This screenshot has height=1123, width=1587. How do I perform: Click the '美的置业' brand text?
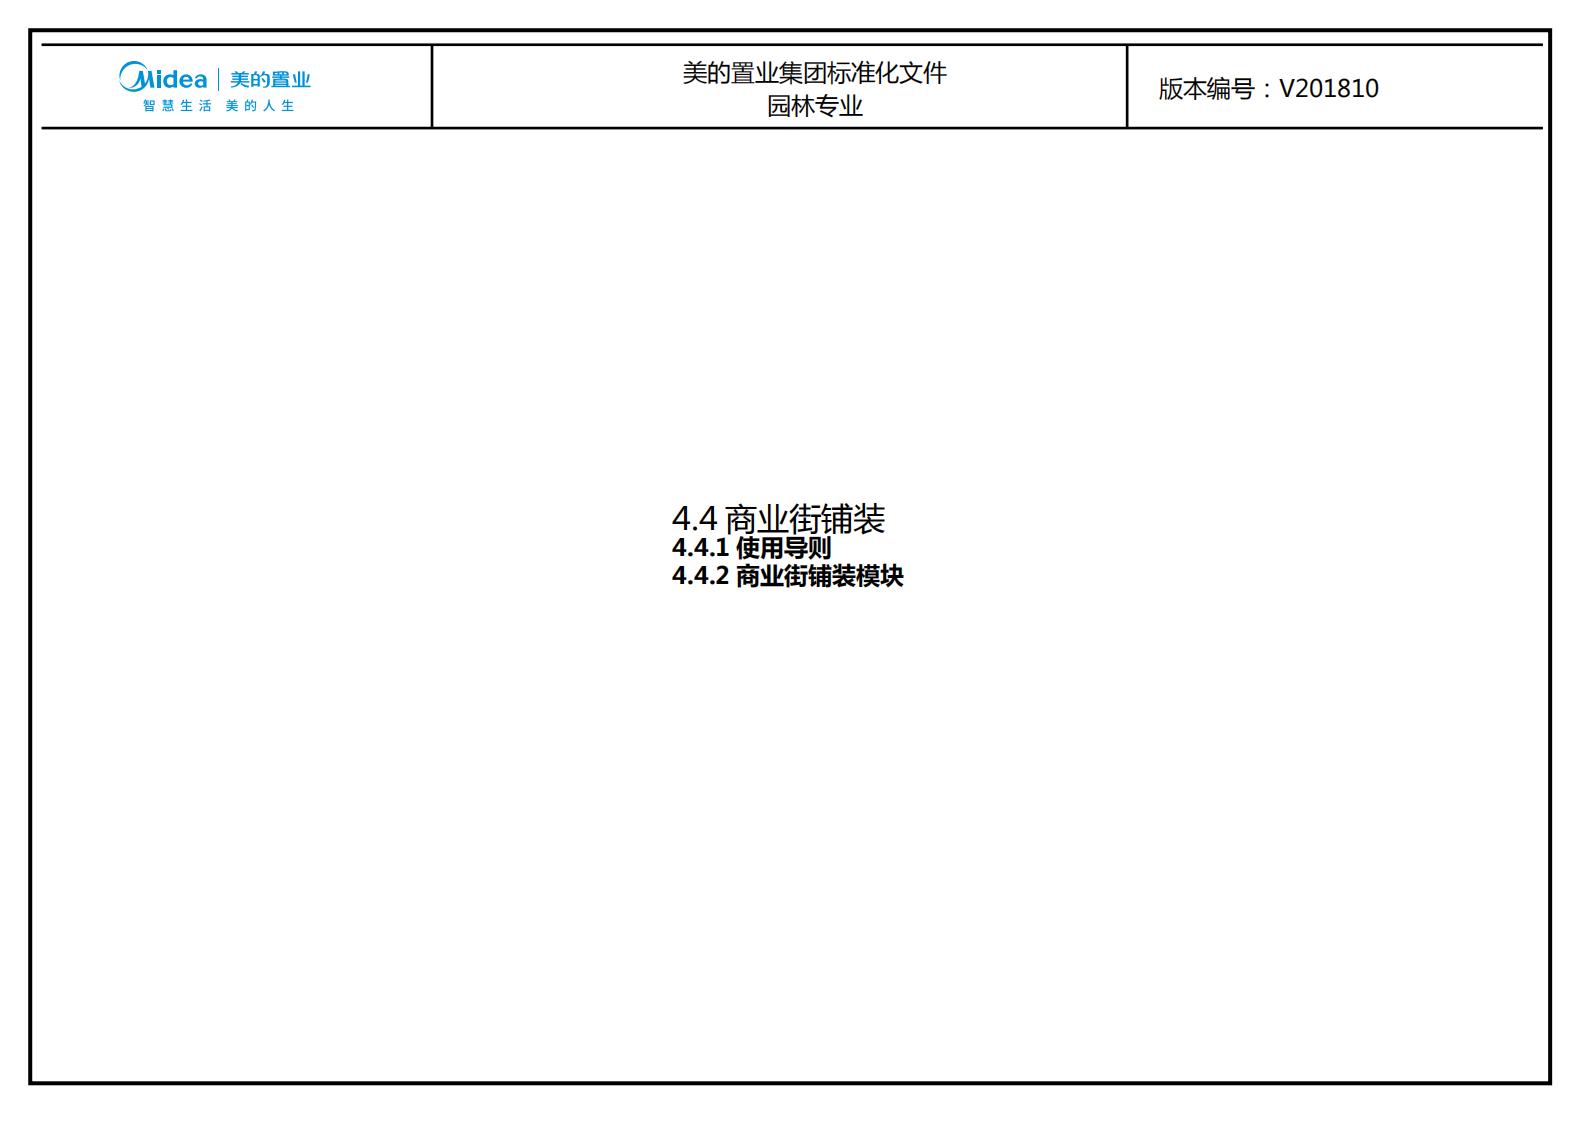pos(270,80)
